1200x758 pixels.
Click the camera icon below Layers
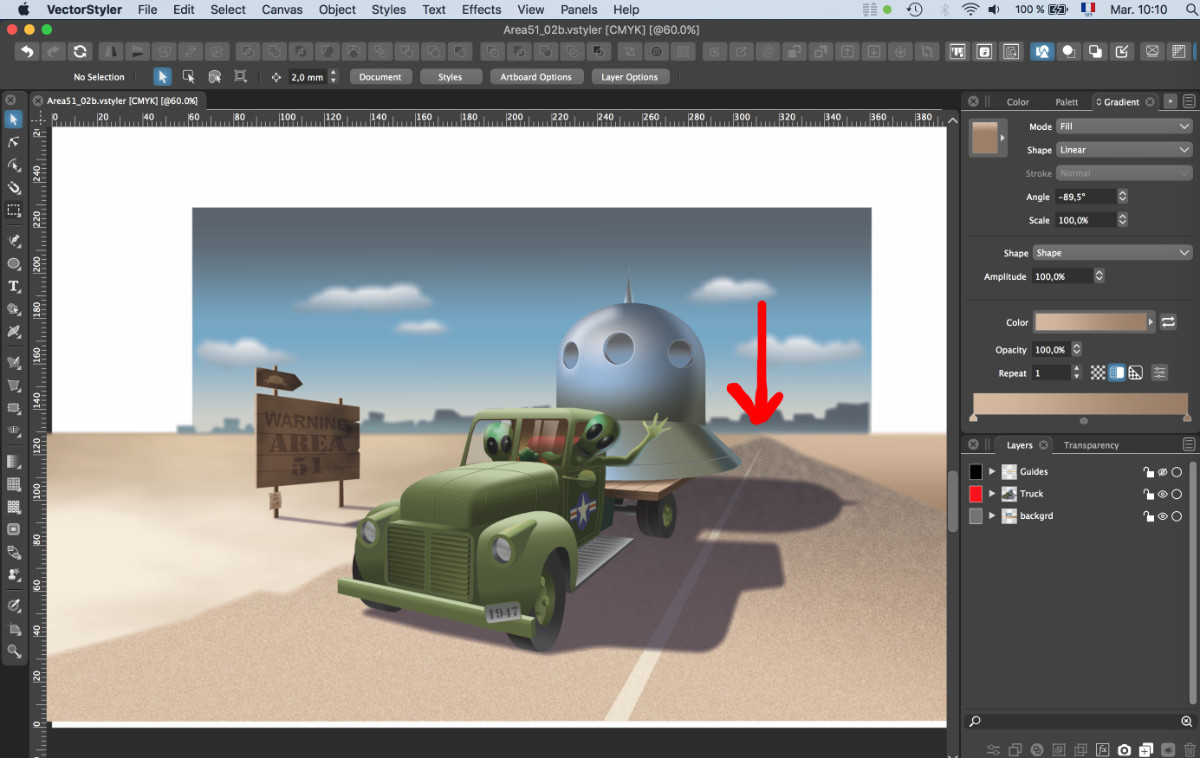click(1124, 750)
